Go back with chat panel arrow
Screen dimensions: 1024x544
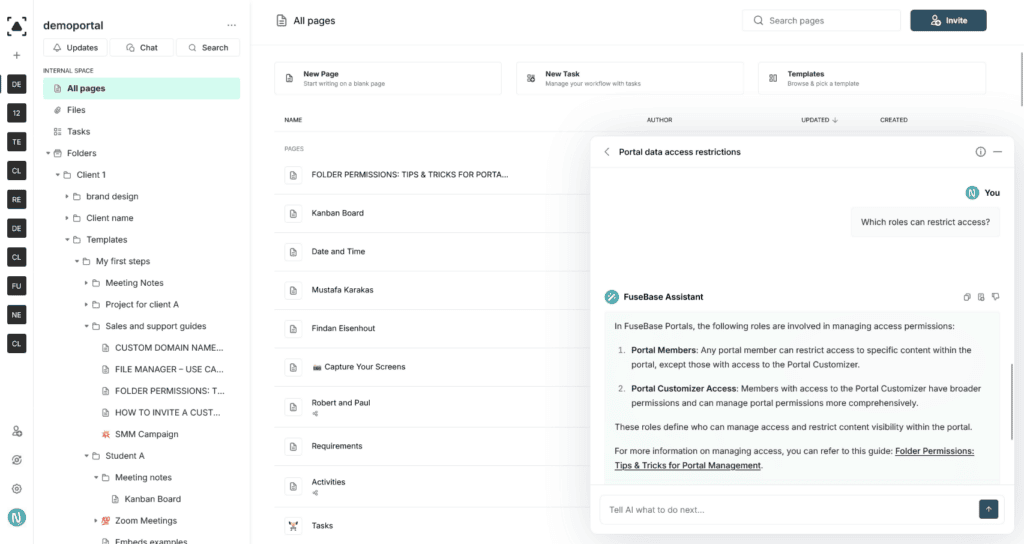tap(607, 152)
